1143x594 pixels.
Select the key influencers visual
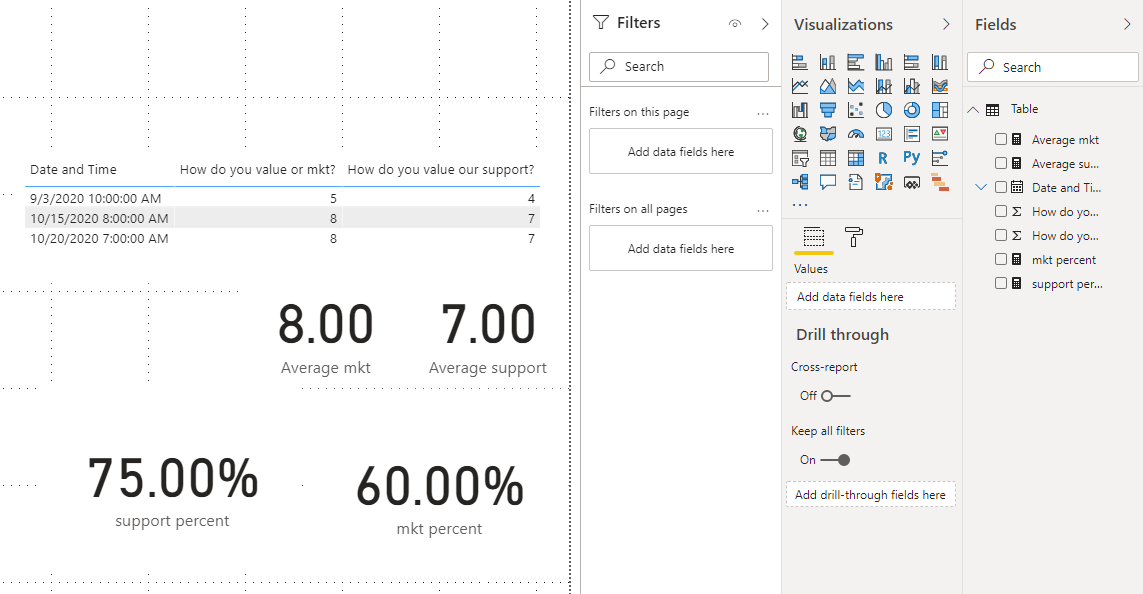tap(940, 158)
